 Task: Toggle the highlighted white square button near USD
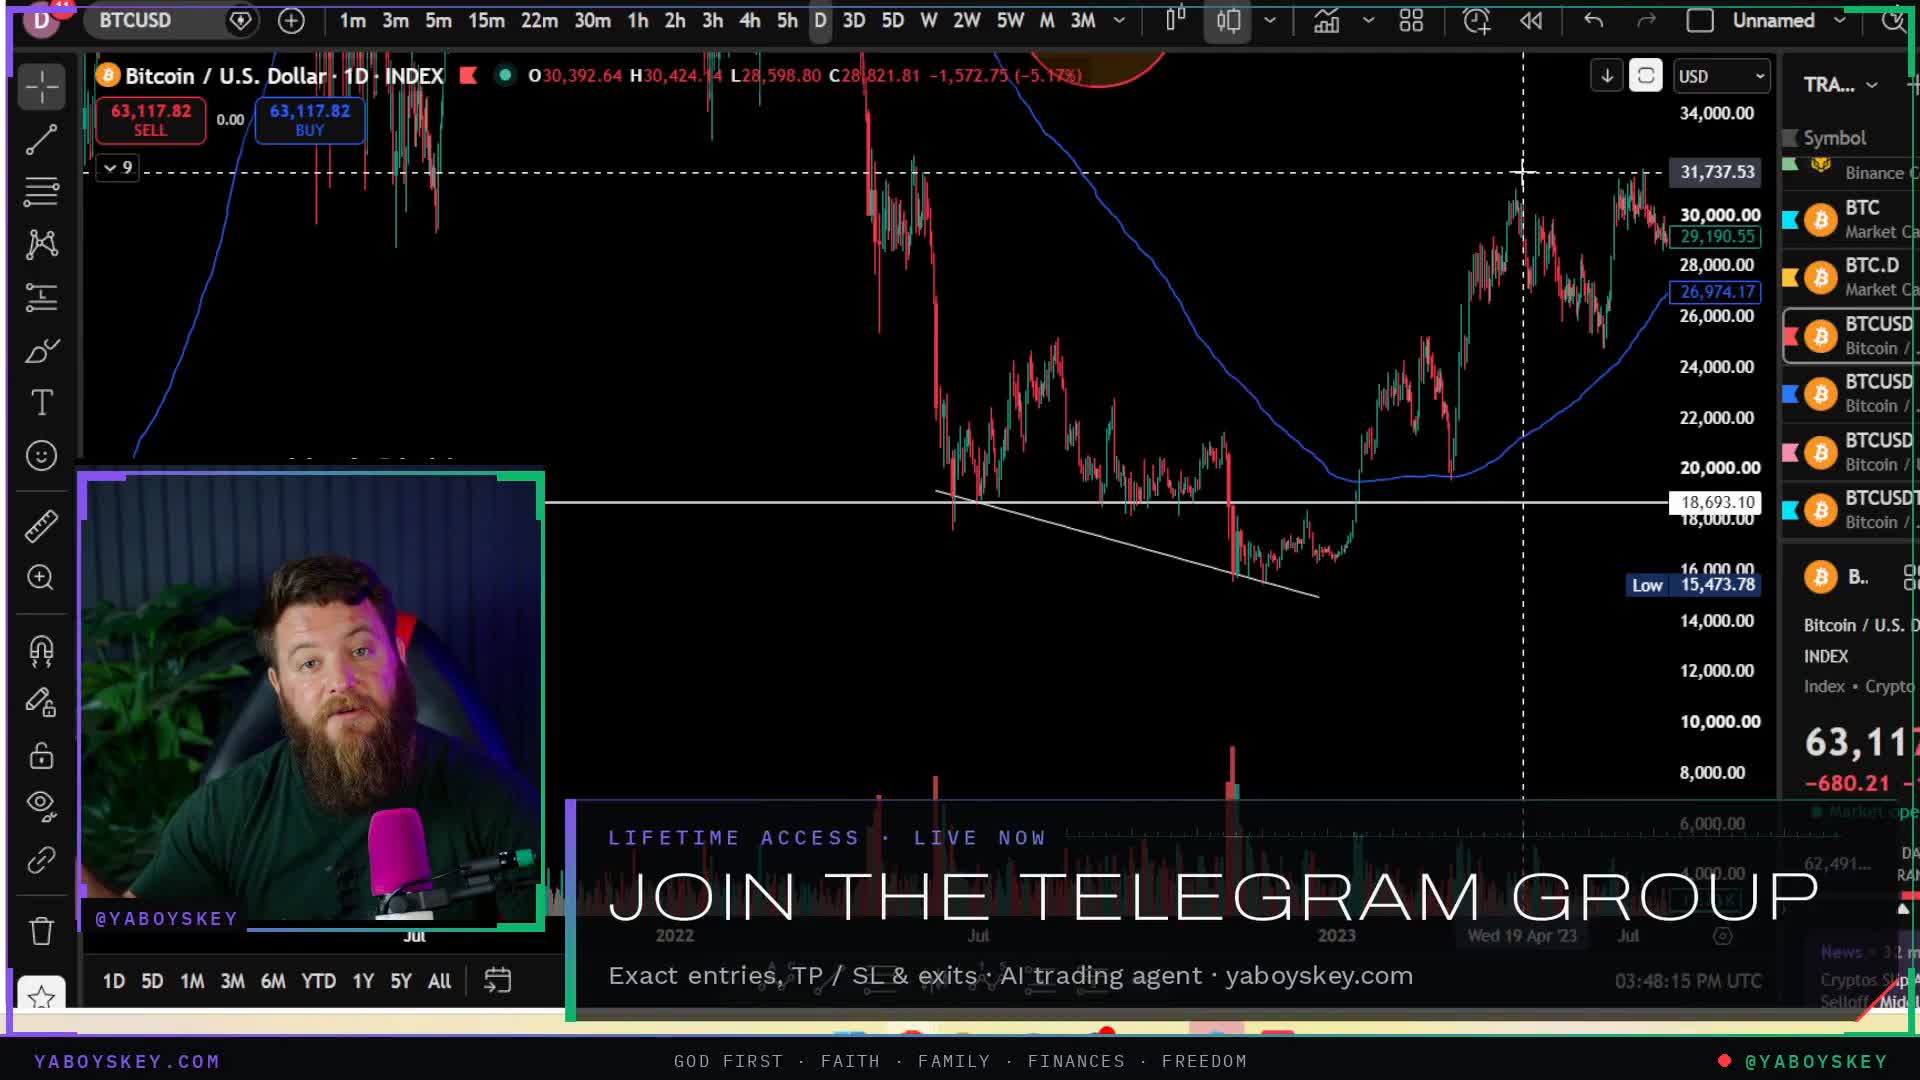[1646, 76]
